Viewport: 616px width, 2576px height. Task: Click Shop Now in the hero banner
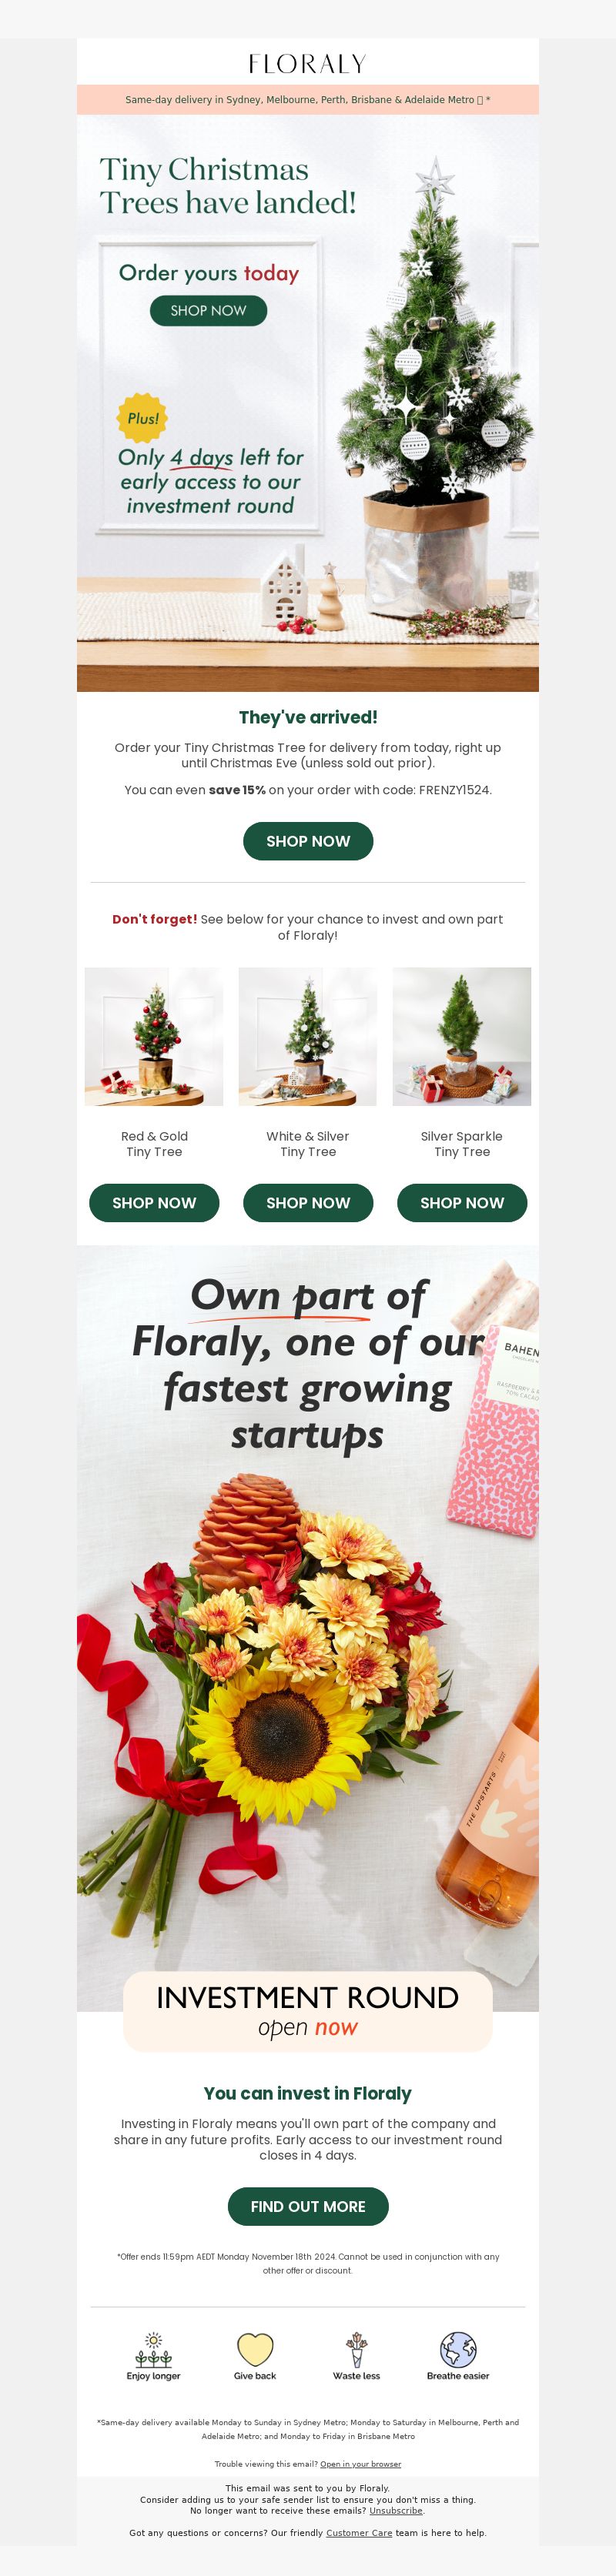(208, 310)
